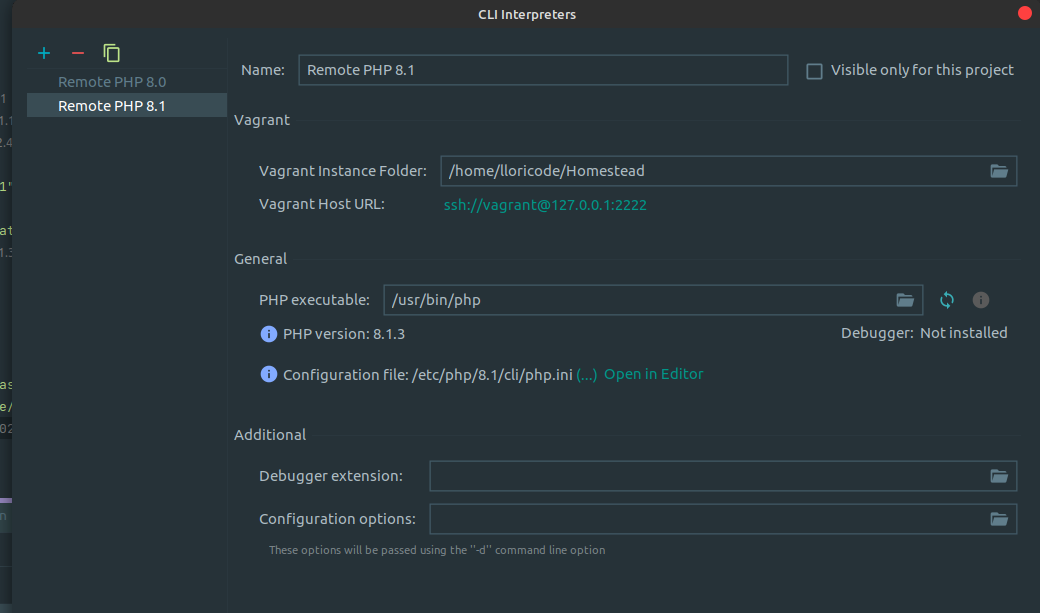The height and width of the screenshot is (613, 1040).
Task: Click inside the Configuration options field
Action: [x=700, y=518]
